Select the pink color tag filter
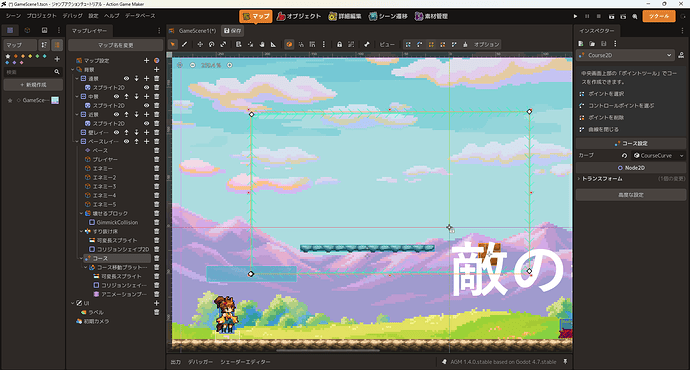The height and width of the screenshot is (370, 690). 22,62
